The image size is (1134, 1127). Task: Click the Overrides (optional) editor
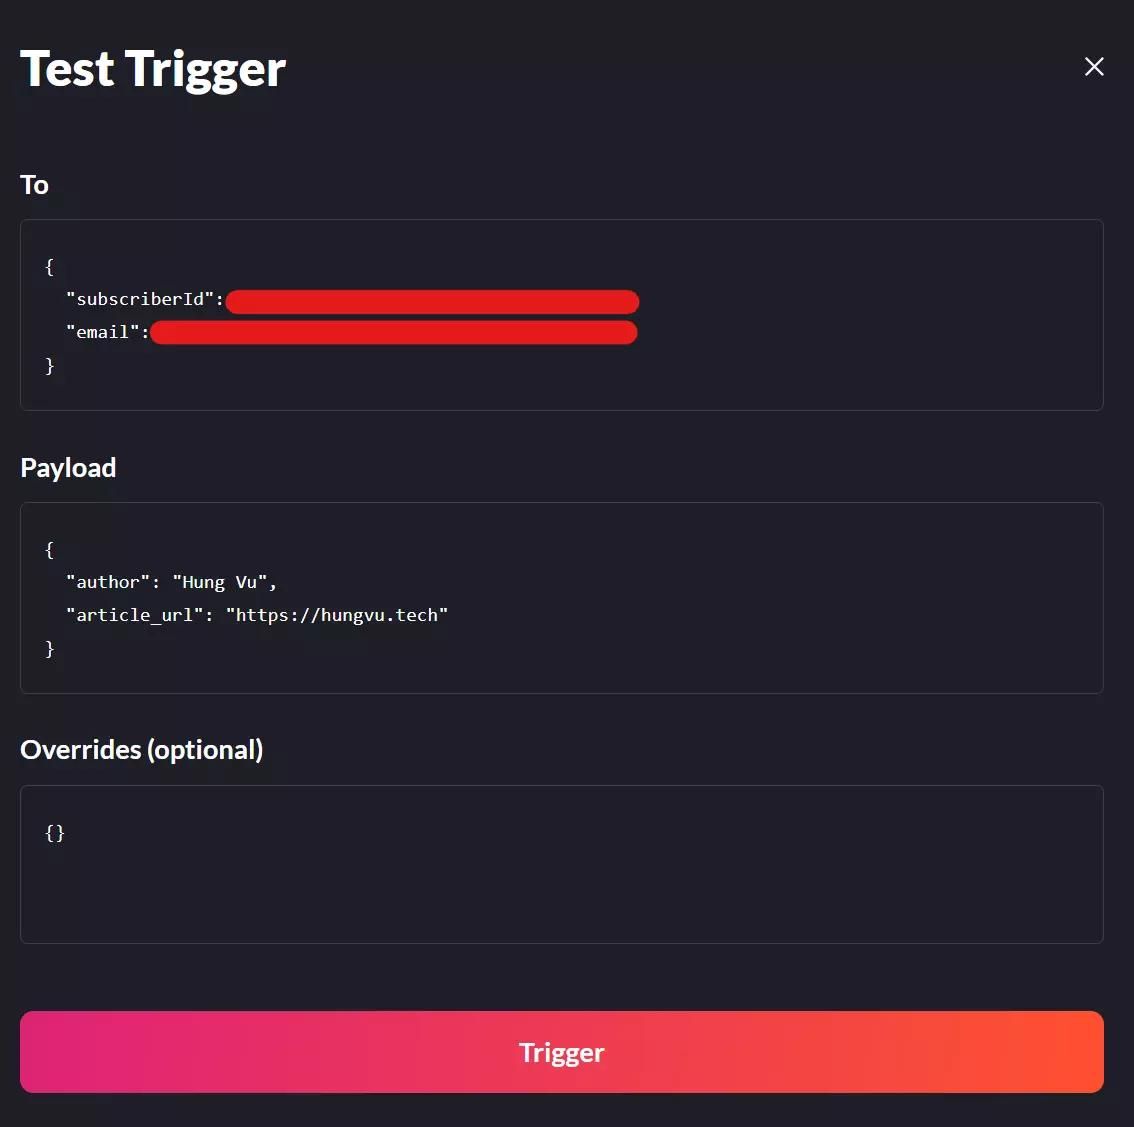click(x=560, y=865)
